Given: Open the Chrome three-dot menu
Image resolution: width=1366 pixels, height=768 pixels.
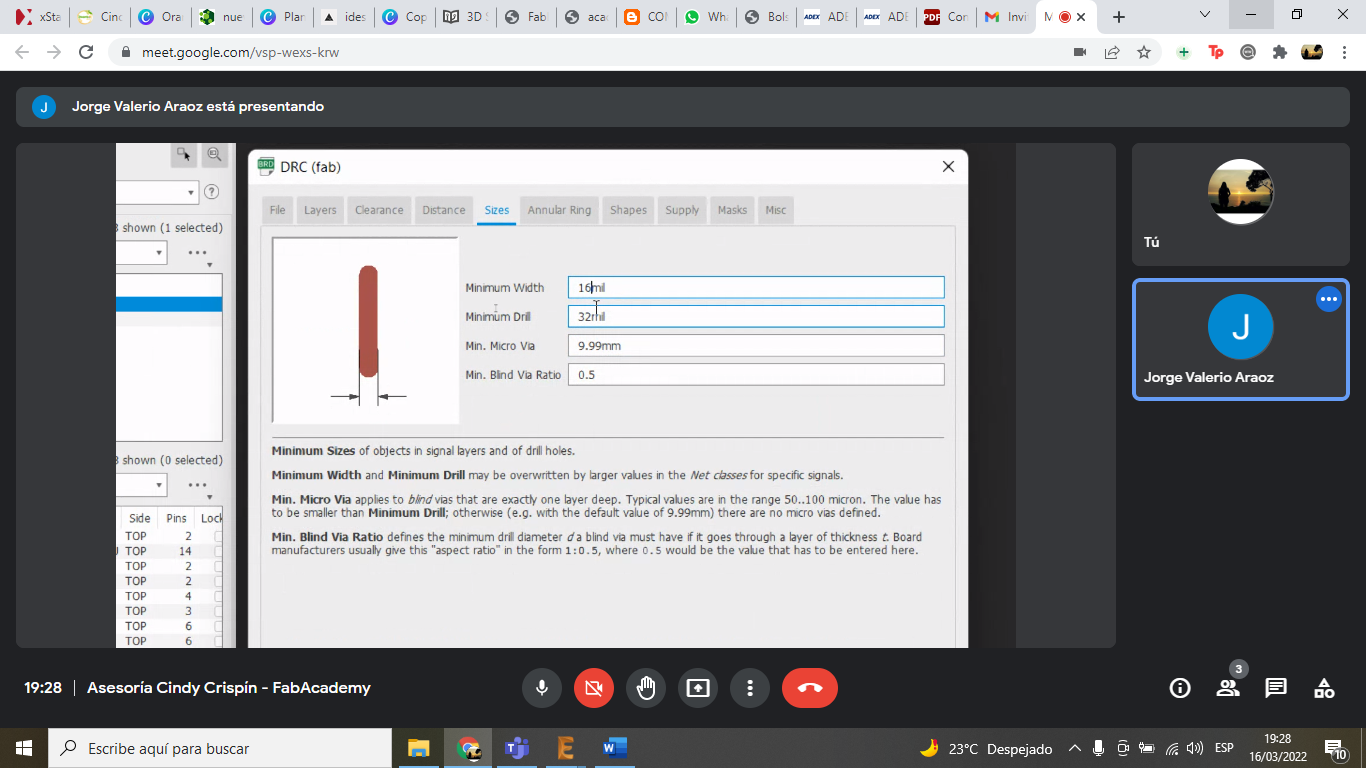Looking at the screenshot, I should (1344, 52).
